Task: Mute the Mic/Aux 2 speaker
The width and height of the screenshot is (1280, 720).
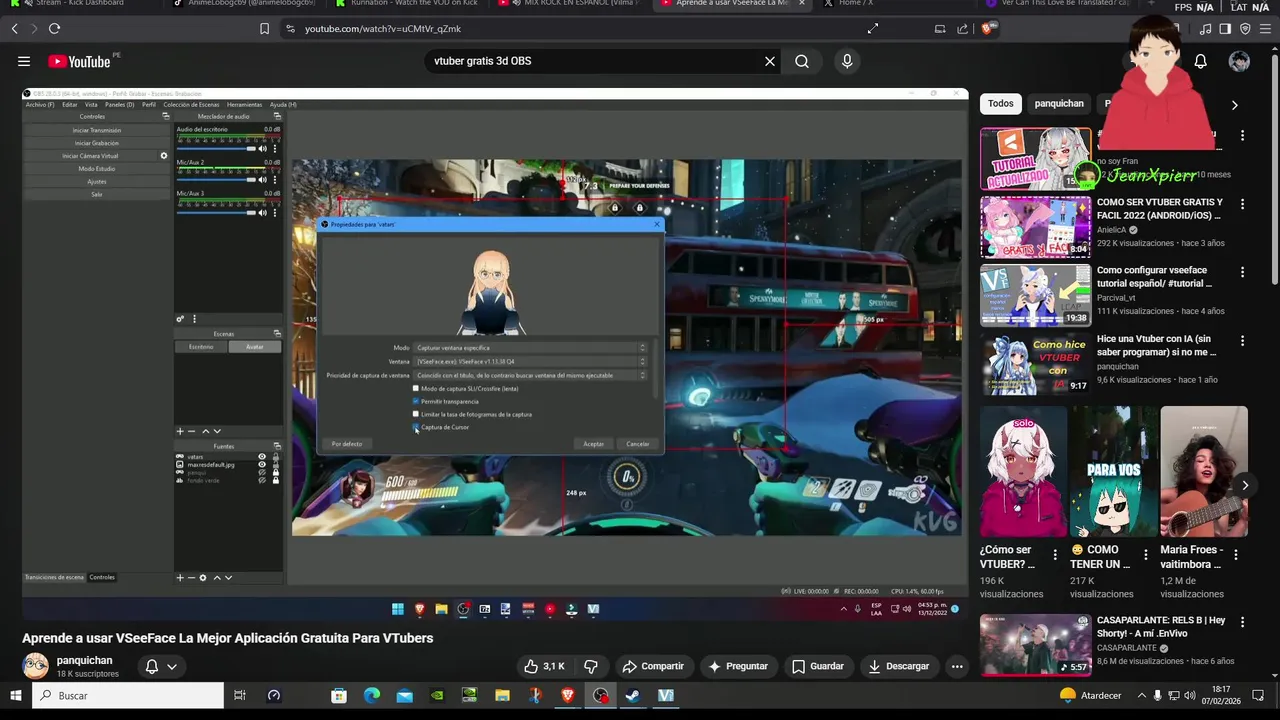Action: [x=264, y=181]
